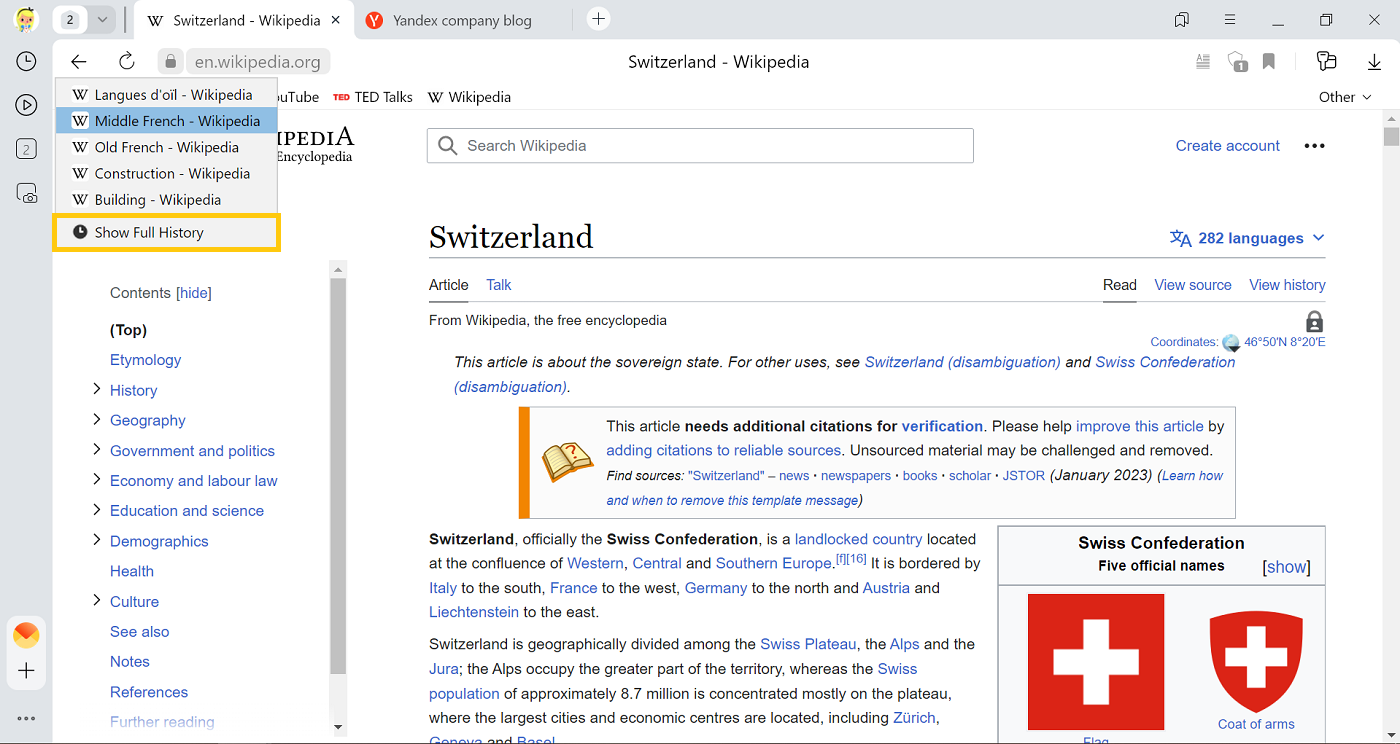
Task: Click the browser back arrow button
Action: tap(79, 62)
